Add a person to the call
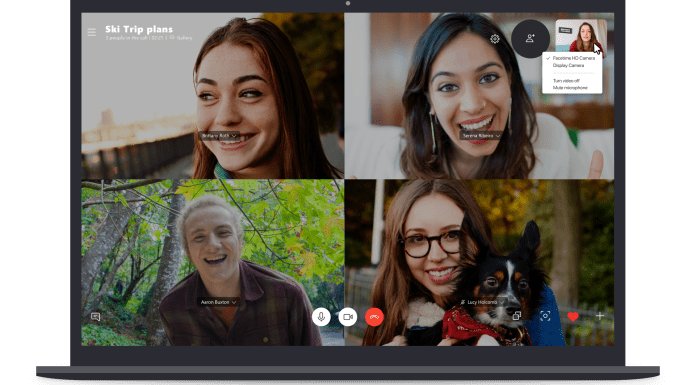 coord(530,39)
